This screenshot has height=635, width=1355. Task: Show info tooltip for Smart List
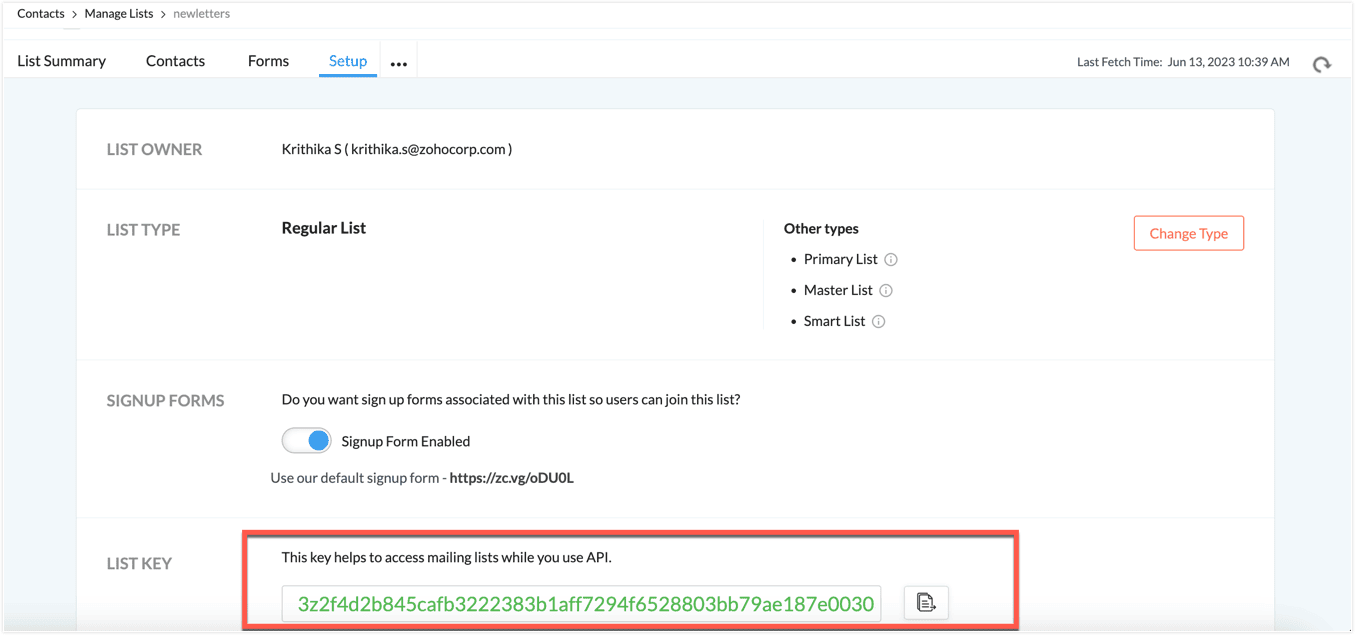pyautogui.click(x=877, y=321)
